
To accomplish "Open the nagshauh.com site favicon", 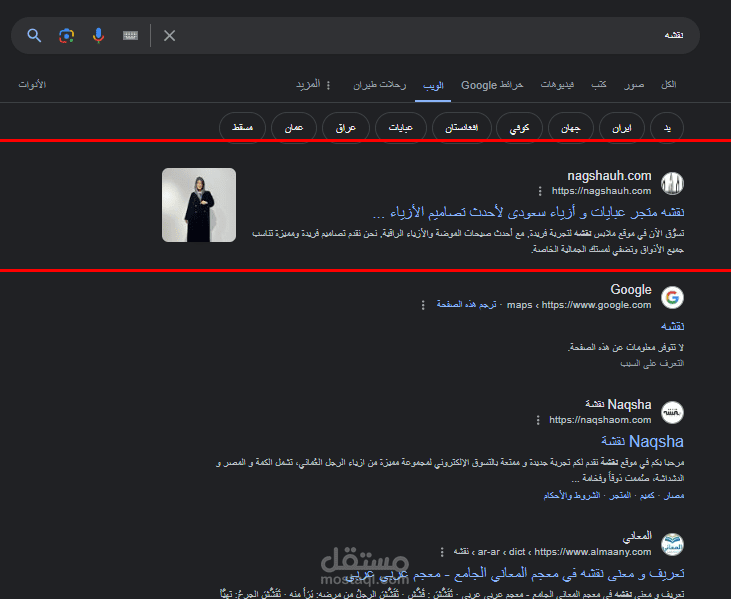I will [x=672, y=183].
